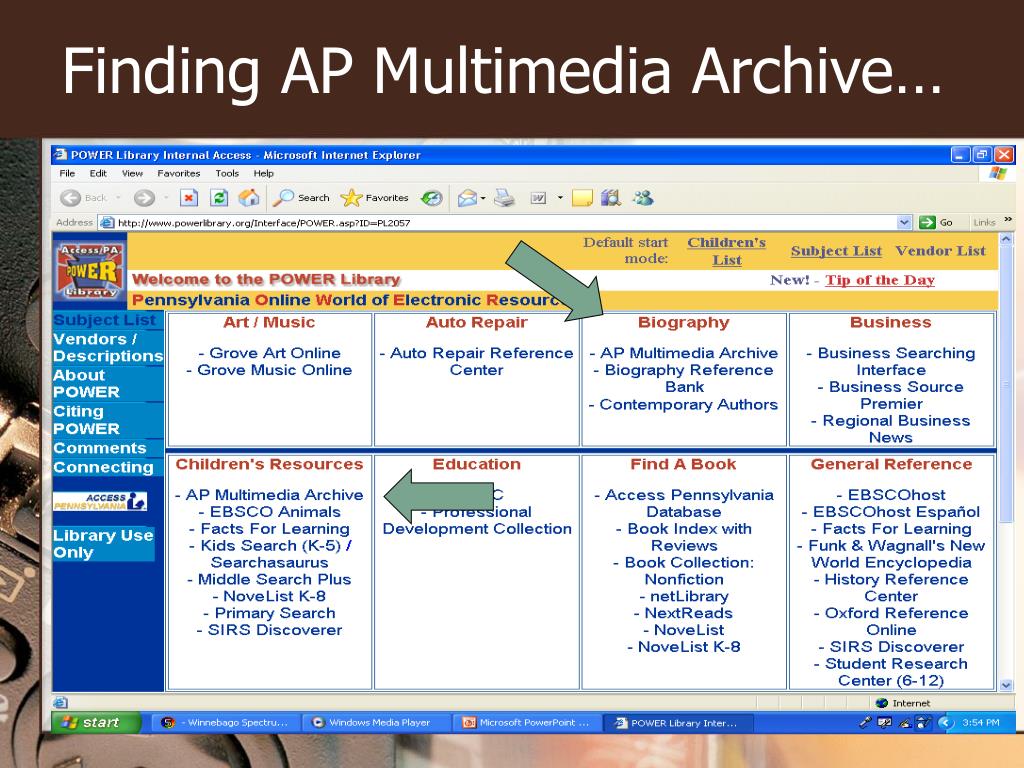This screenshot has height=768, width=1024.
Task: Print the page with printer icon
Action: point(504,198)
